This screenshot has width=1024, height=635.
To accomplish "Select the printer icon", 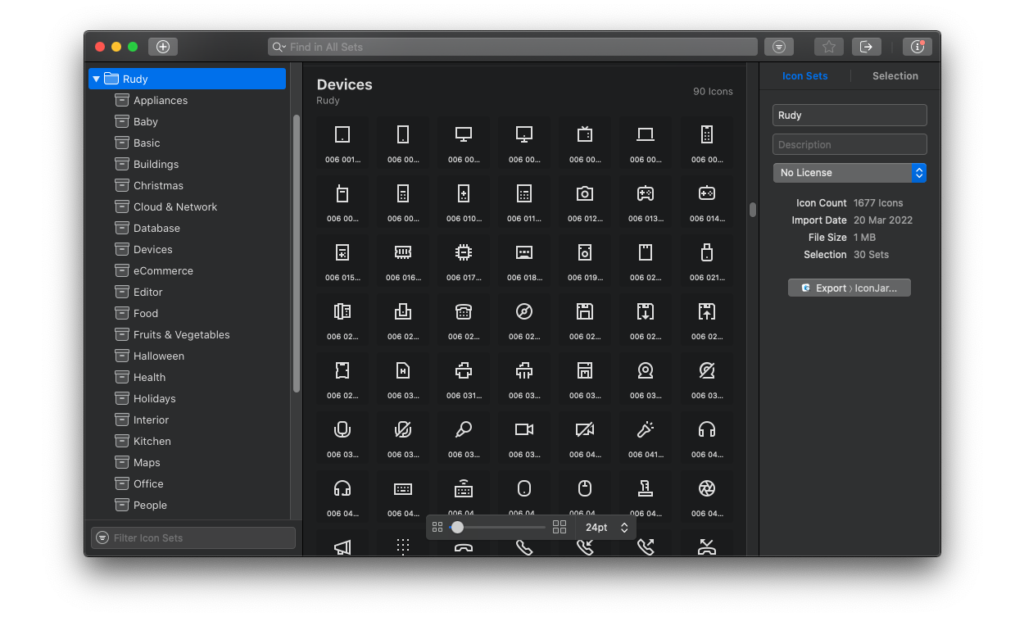I will [463, 371].
